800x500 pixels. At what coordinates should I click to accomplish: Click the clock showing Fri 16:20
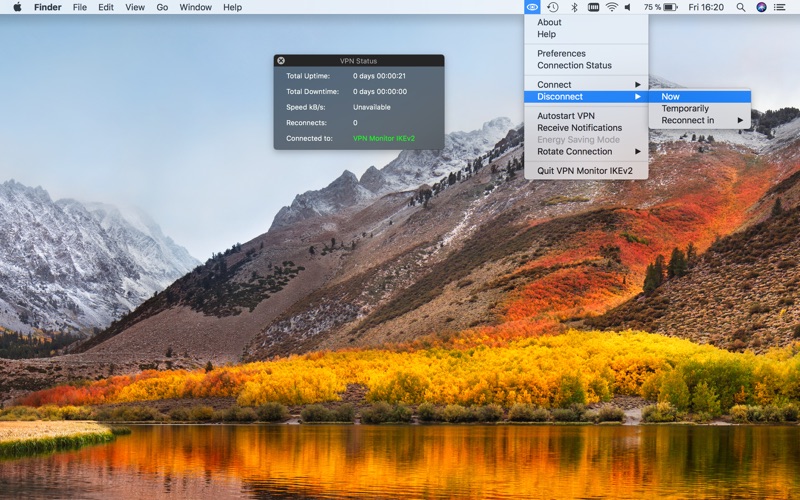706,7
